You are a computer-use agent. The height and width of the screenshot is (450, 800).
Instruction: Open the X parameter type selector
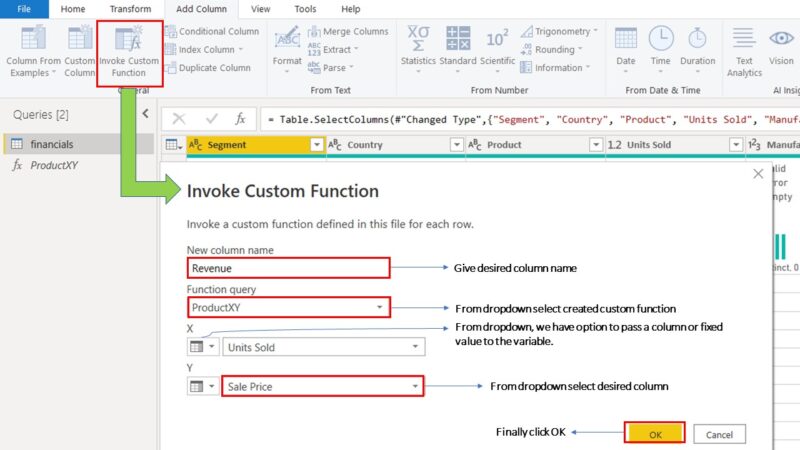click(201, 347)
